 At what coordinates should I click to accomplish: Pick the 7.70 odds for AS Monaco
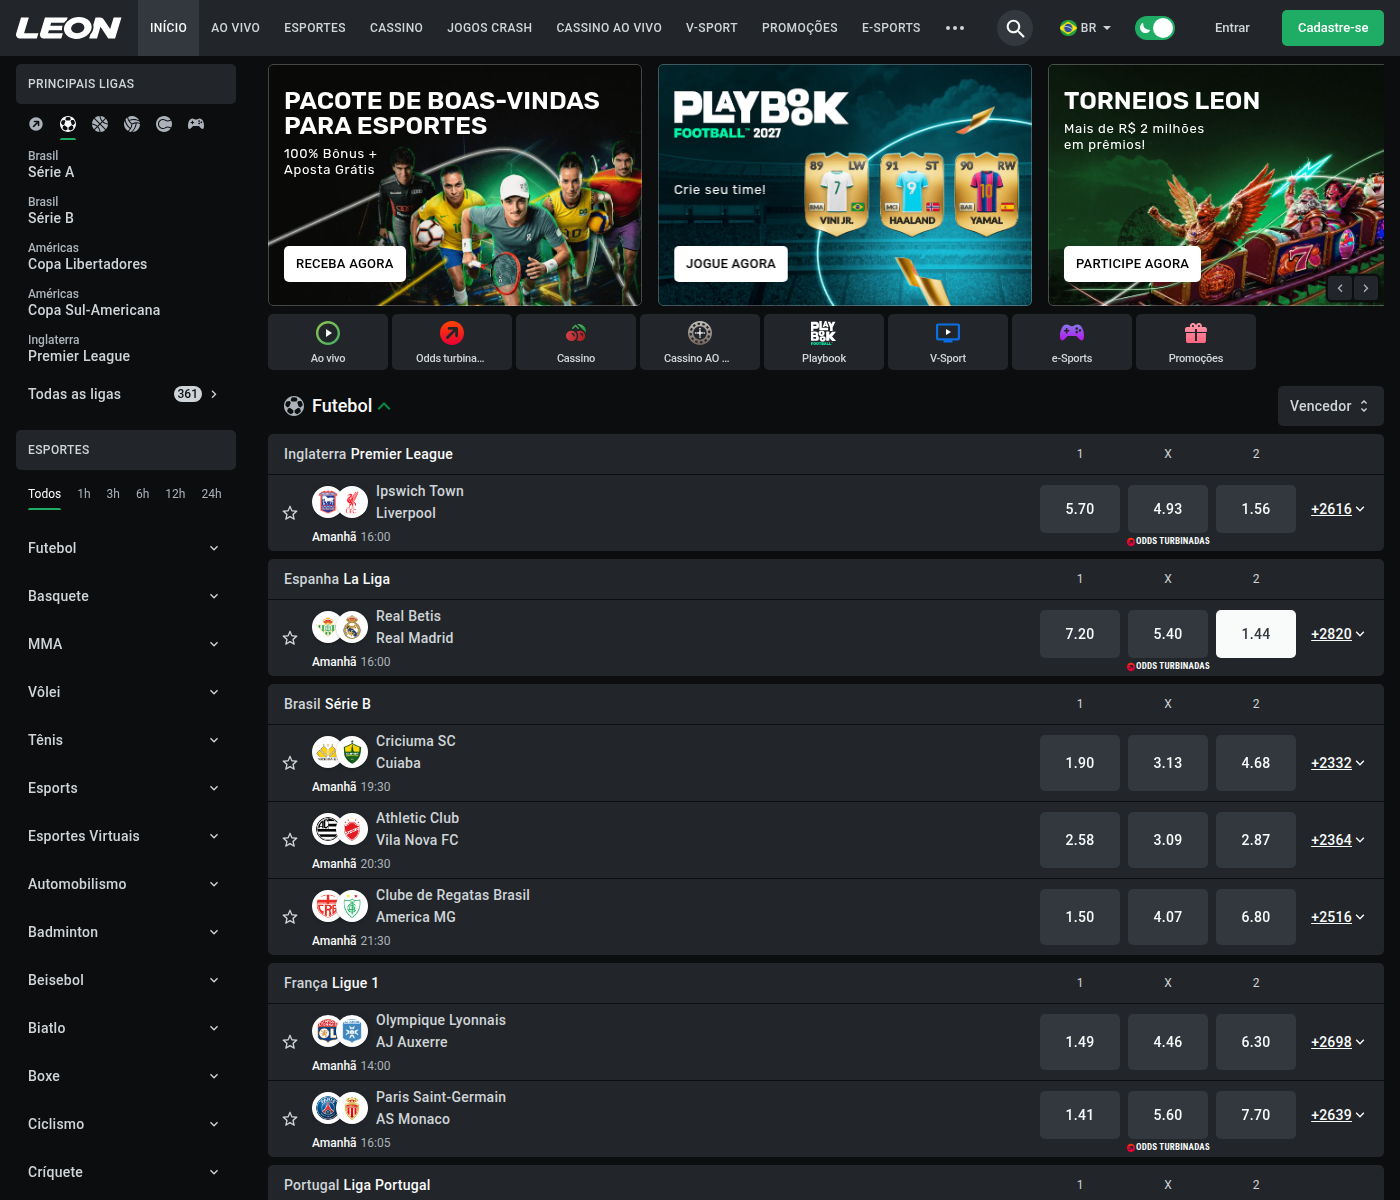pos(1256,1115)
